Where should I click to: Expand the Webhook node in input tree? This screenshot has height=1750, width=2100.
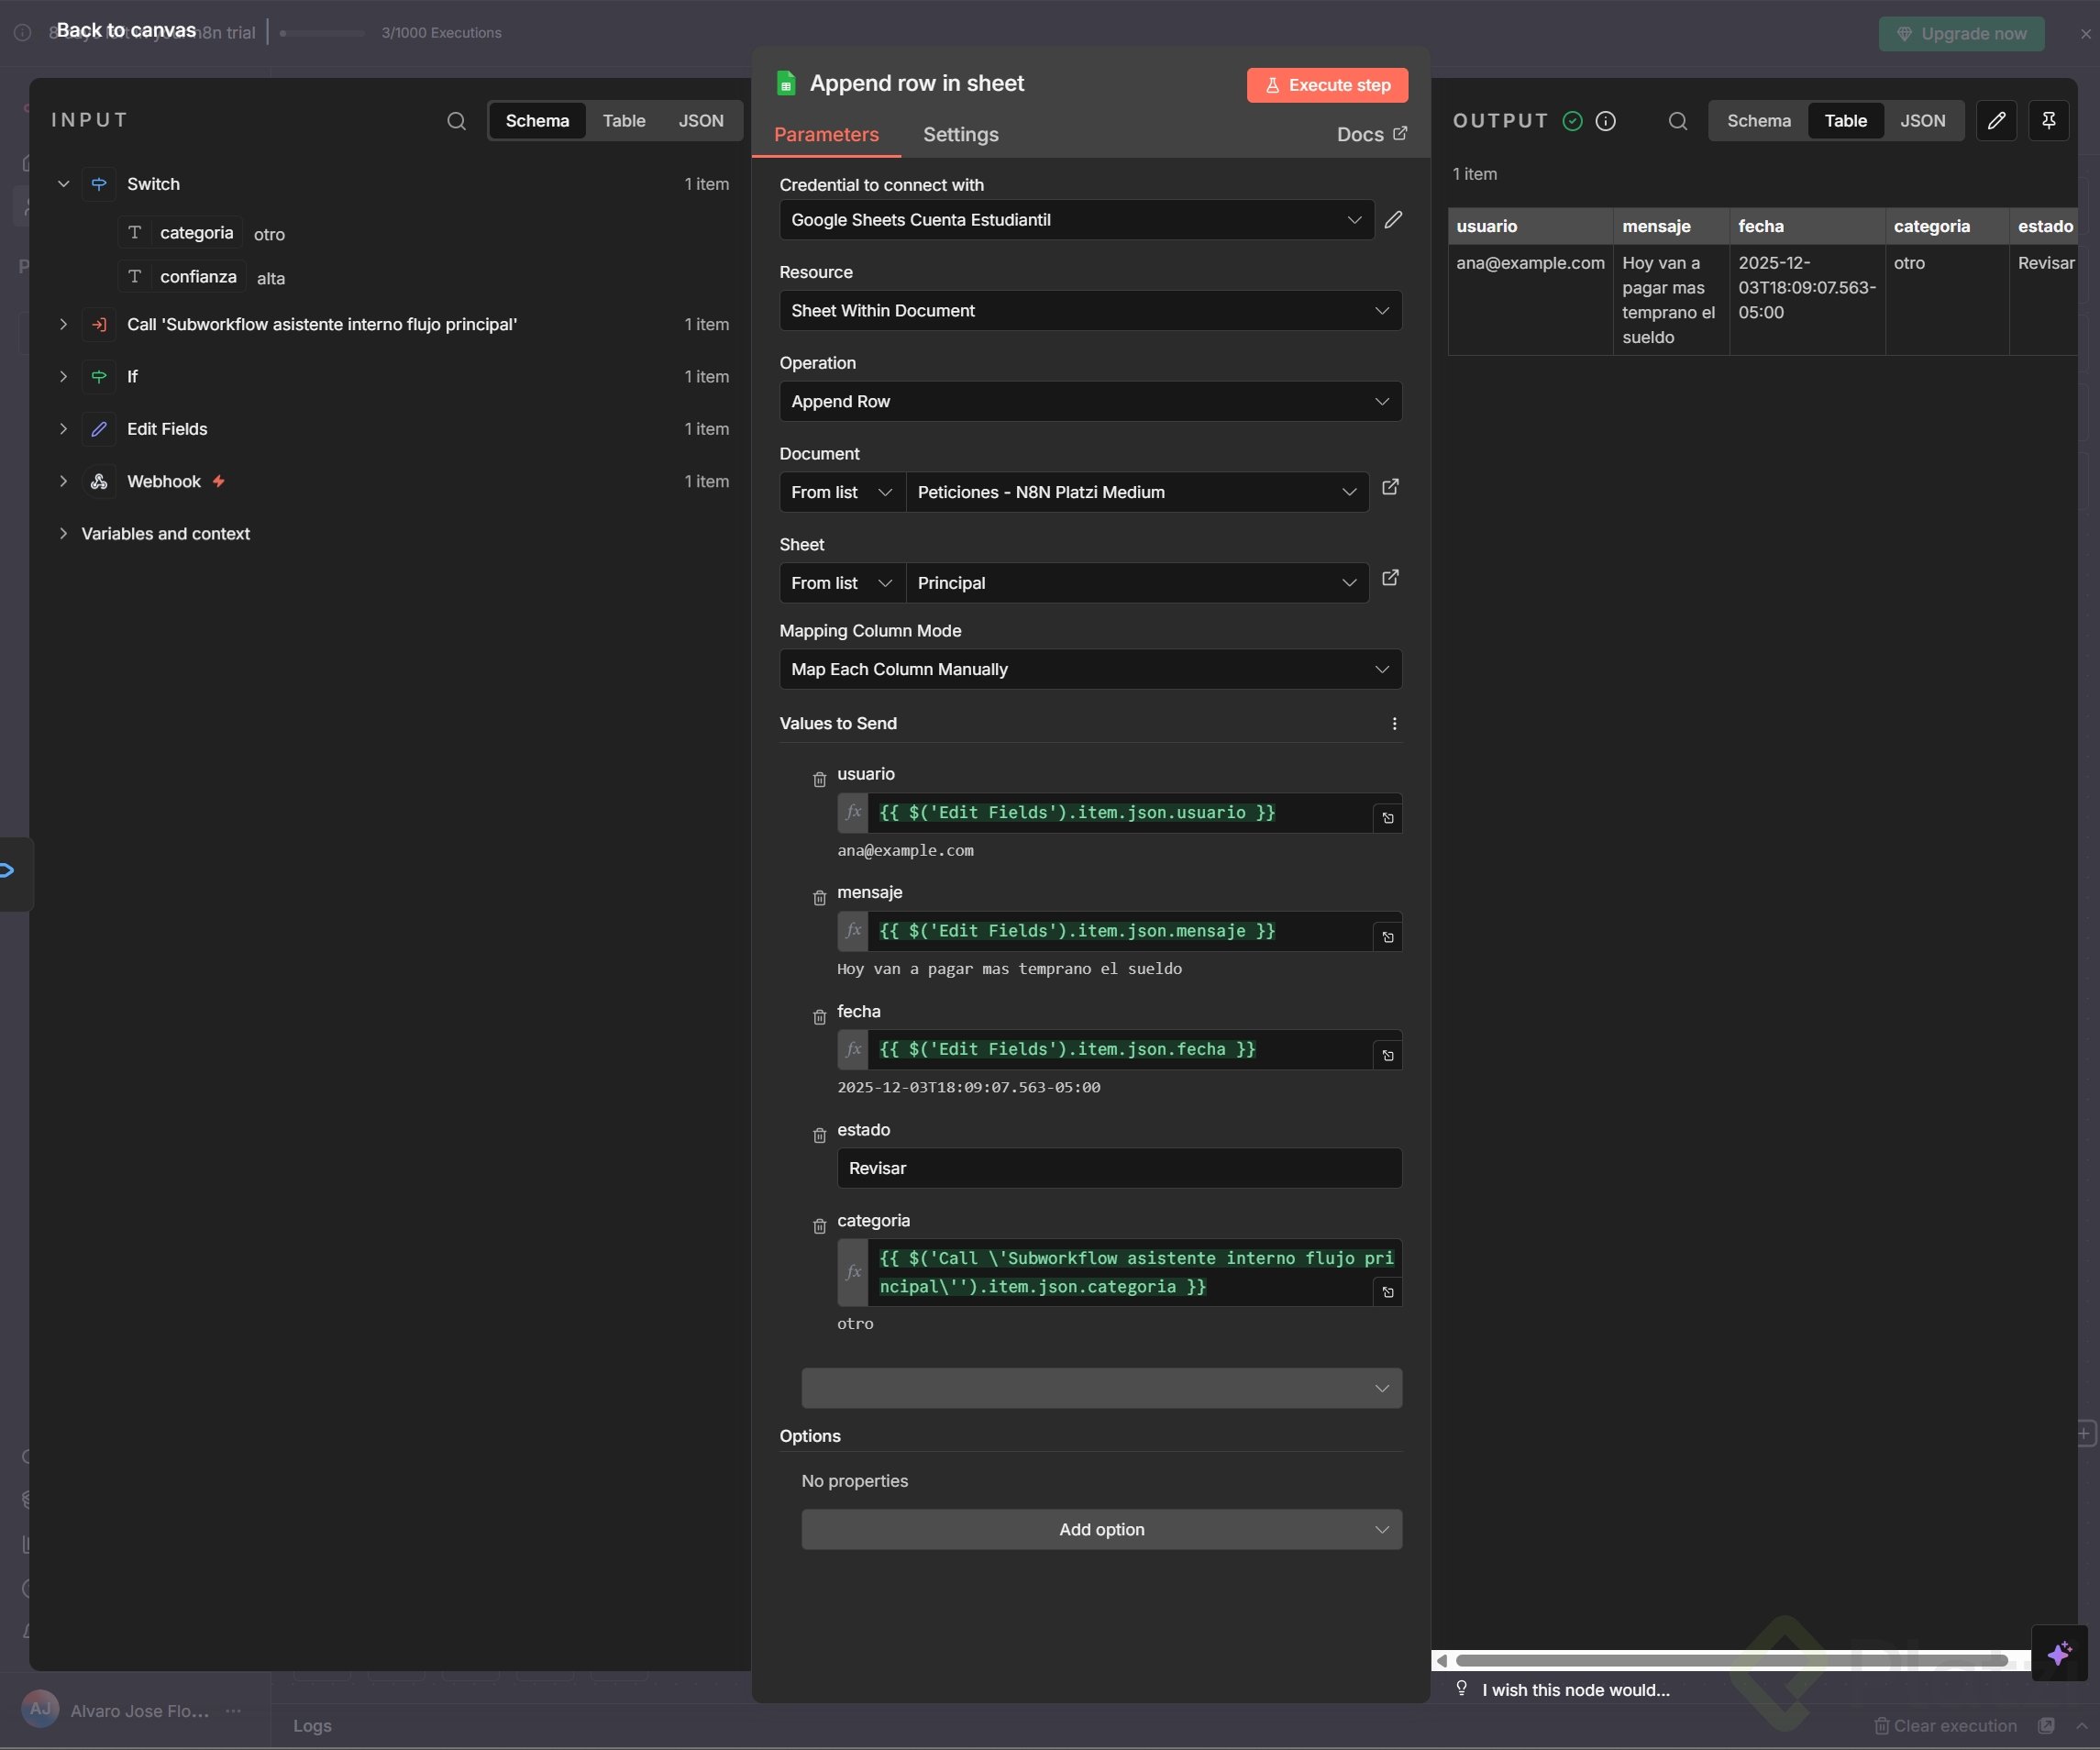click(63, 482)
